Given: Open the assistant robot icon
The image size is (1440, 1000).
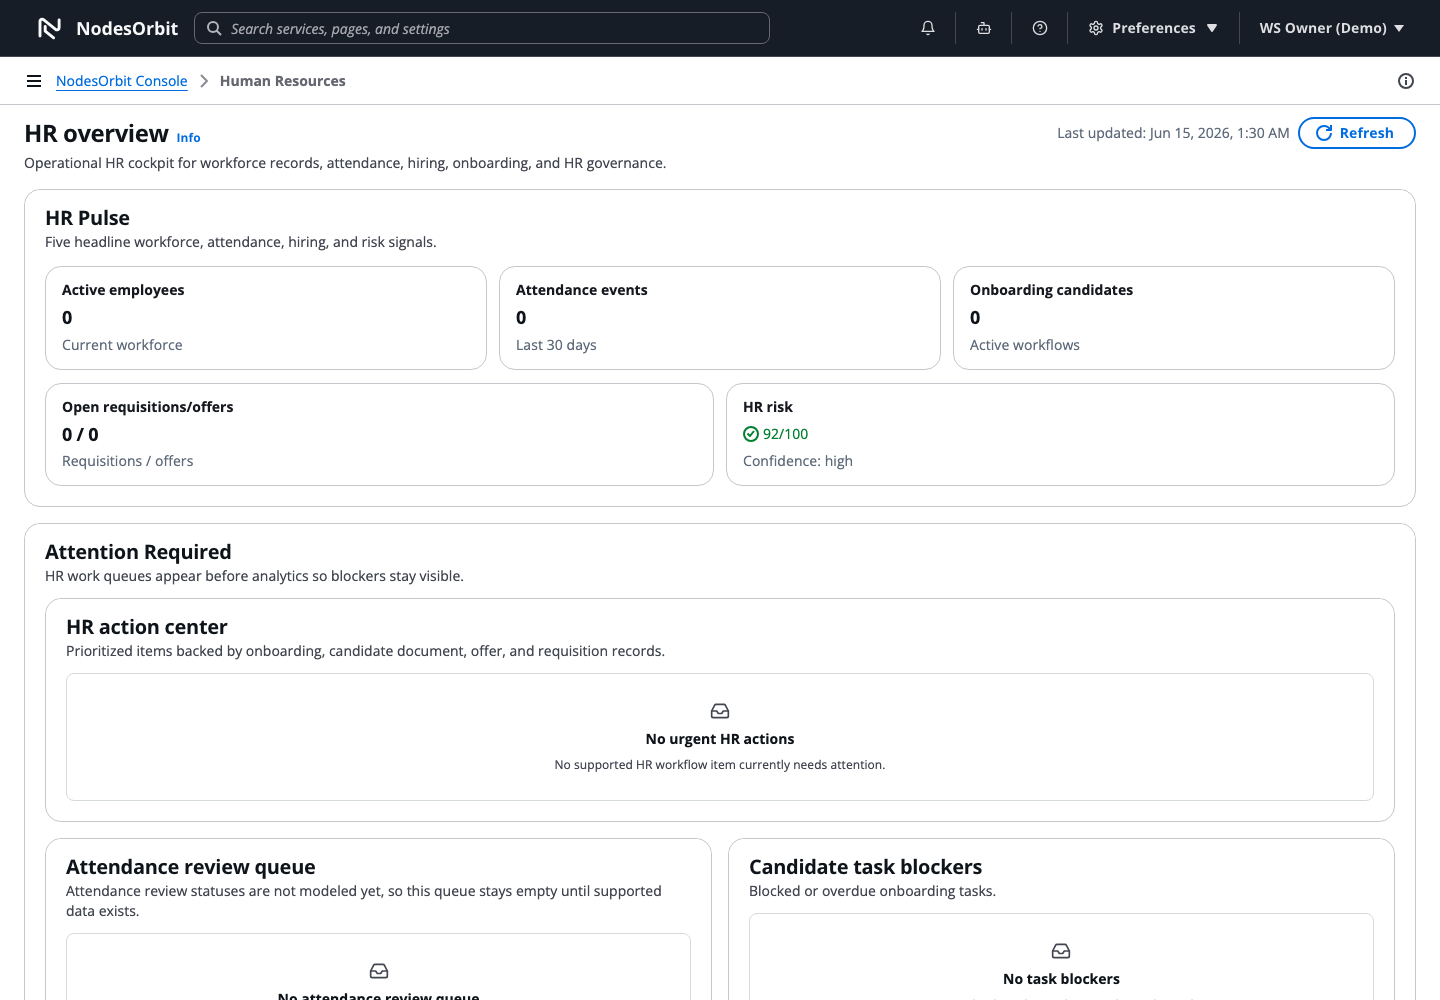Looking at the screenshot, I should pos(984,28).
